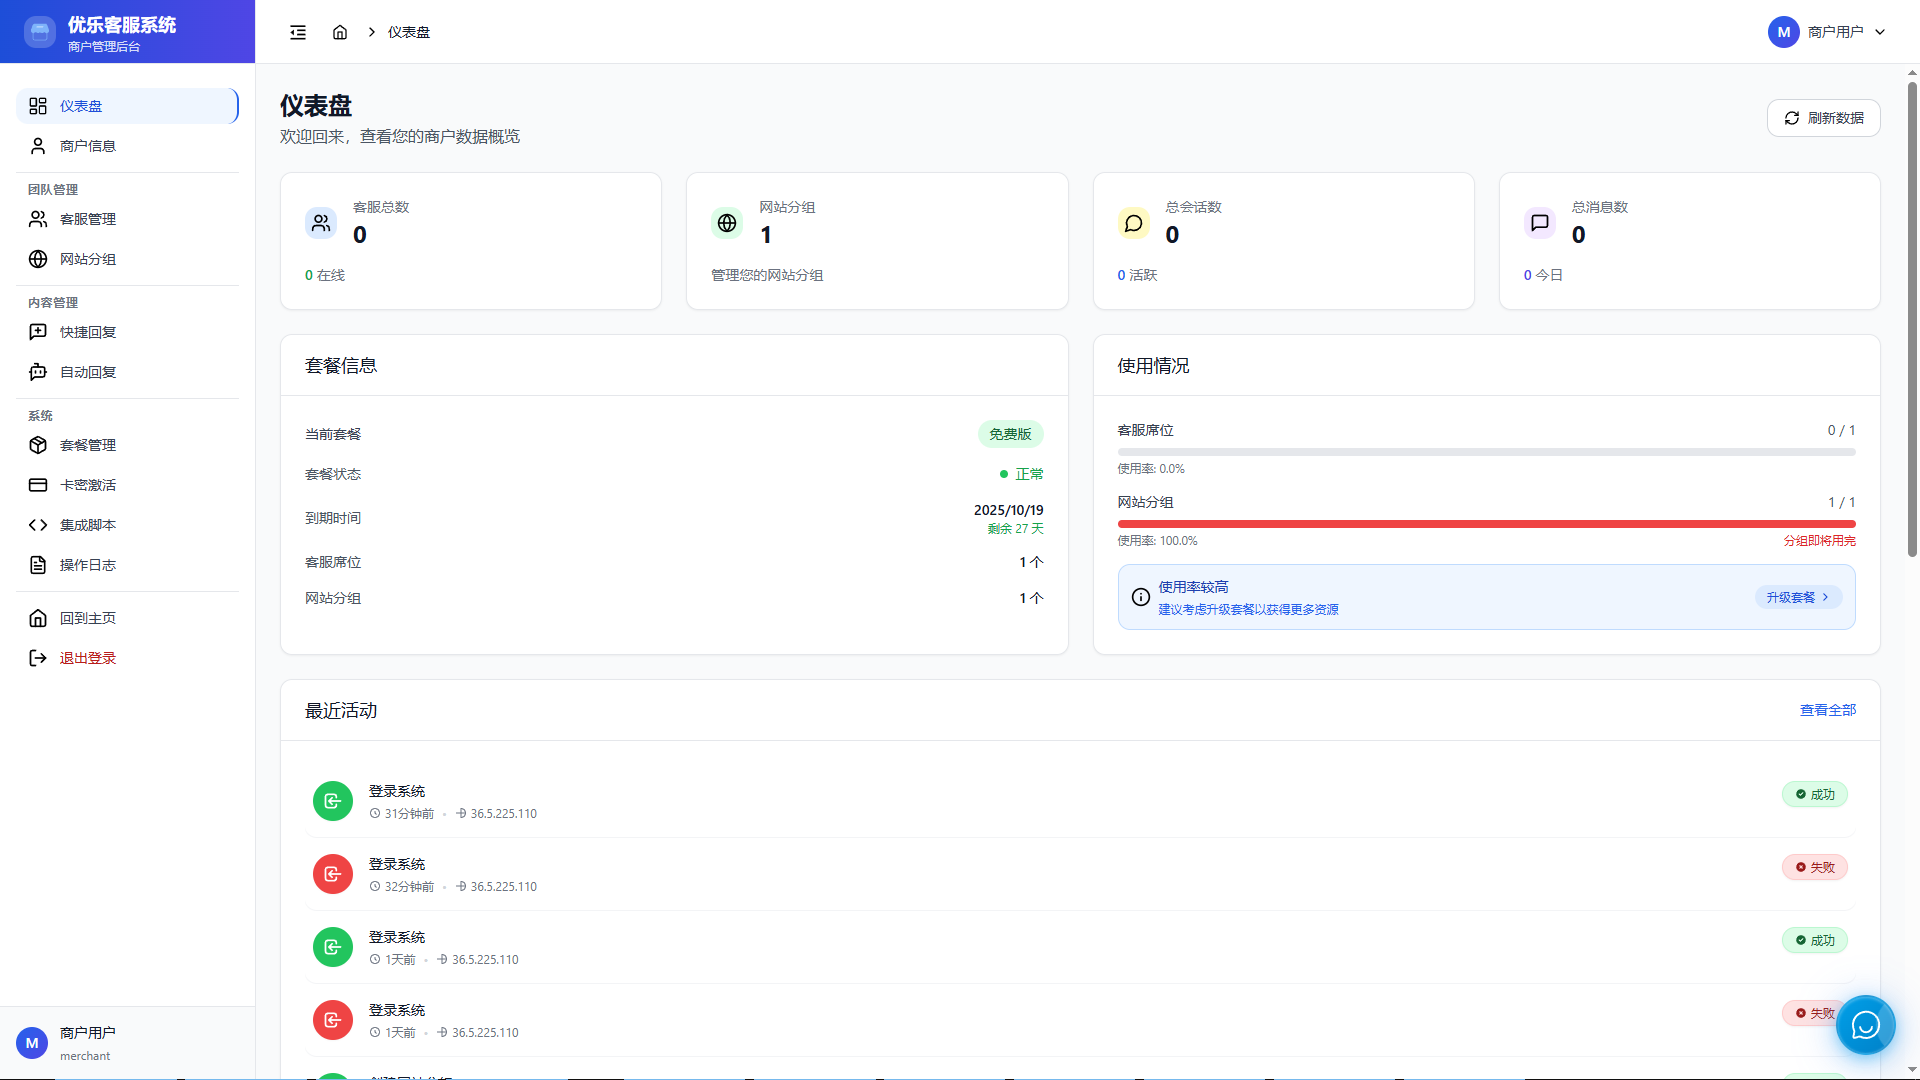Click the info icon in 使用率较高 notice

tap(1140, 597)
